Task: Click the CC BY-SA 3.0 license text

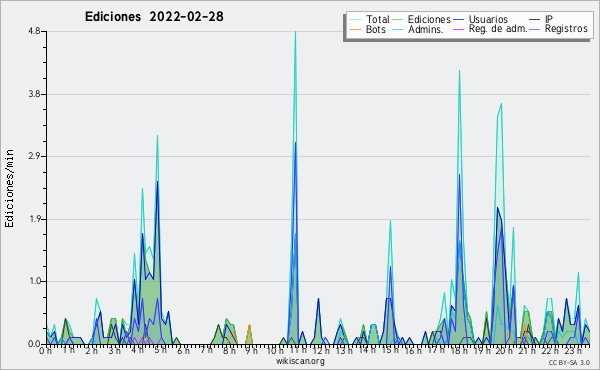Action: pyautogui.click(x=569, y=362)
